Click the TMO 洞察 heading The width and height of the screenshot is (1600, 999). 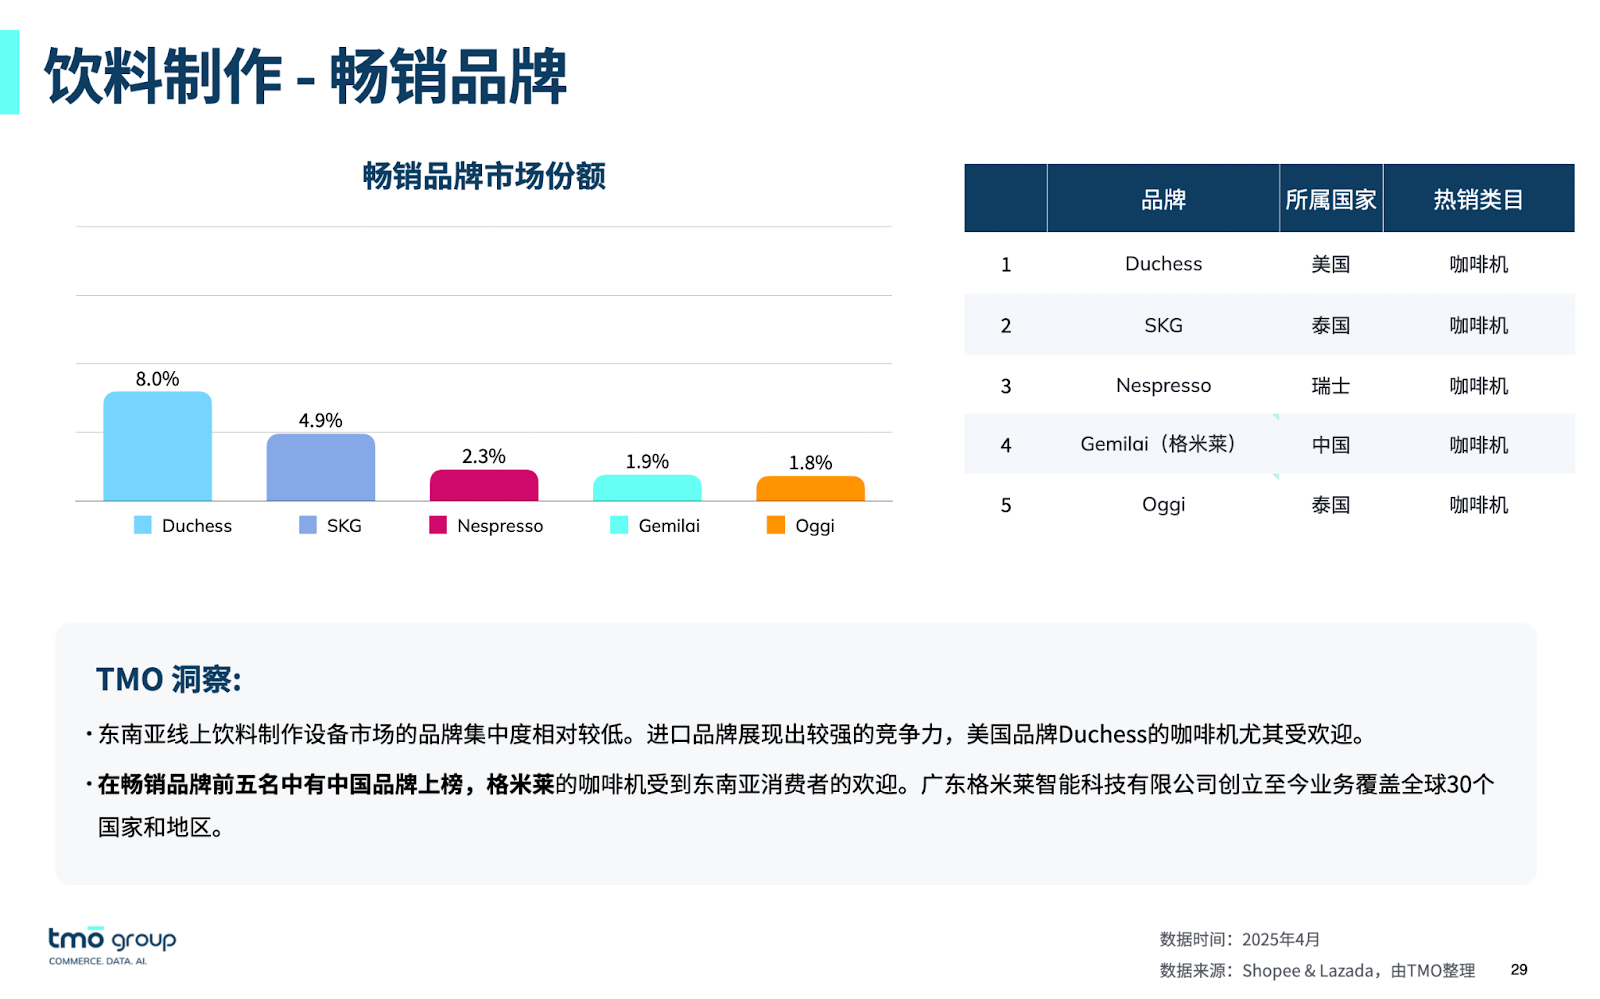(x=168, y=679)
